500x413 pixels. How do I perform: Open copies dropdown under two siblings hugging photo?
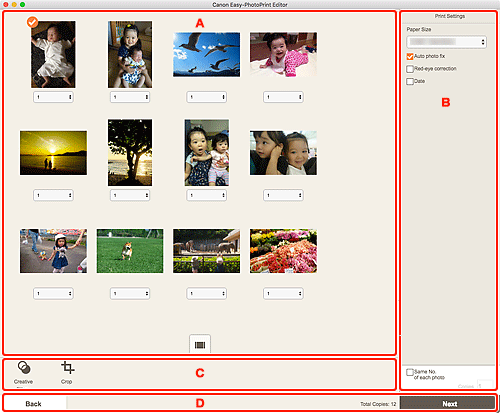click(x=130, y=97)
